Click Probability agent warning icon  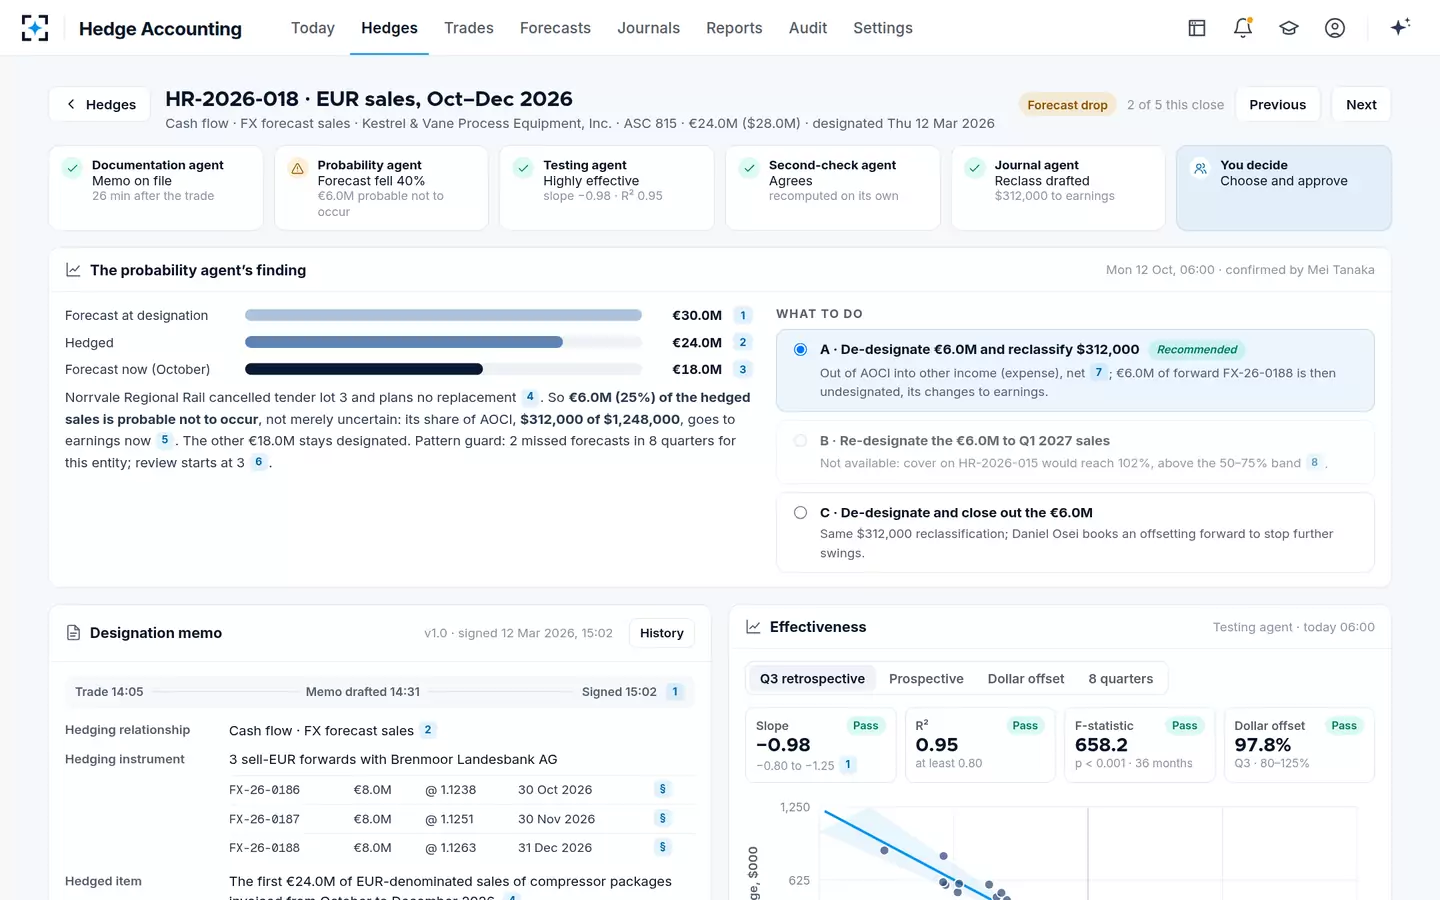(297, 169)
